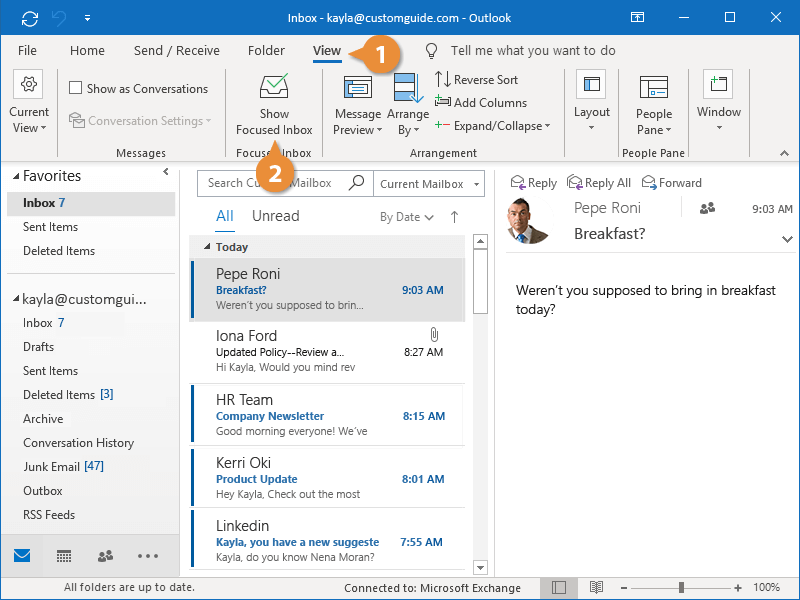Click Reply in reading pane
This screenshot has width=800, height=600.
tap(534, 183)
